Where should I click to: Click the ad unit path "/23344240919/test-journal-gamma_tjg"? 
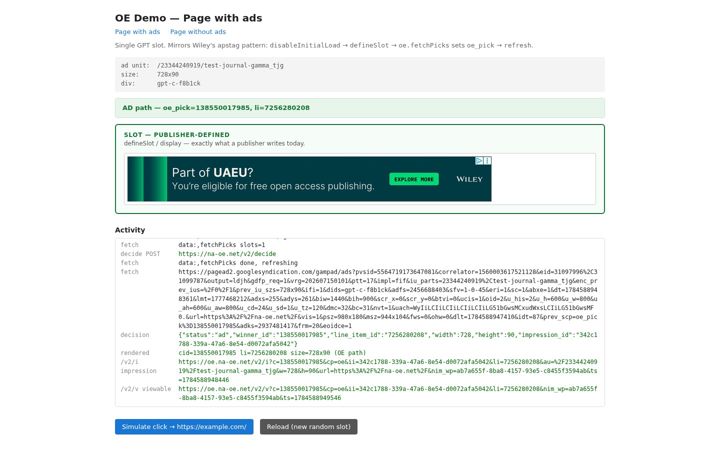pyautogui.click(x=220, y=65)
